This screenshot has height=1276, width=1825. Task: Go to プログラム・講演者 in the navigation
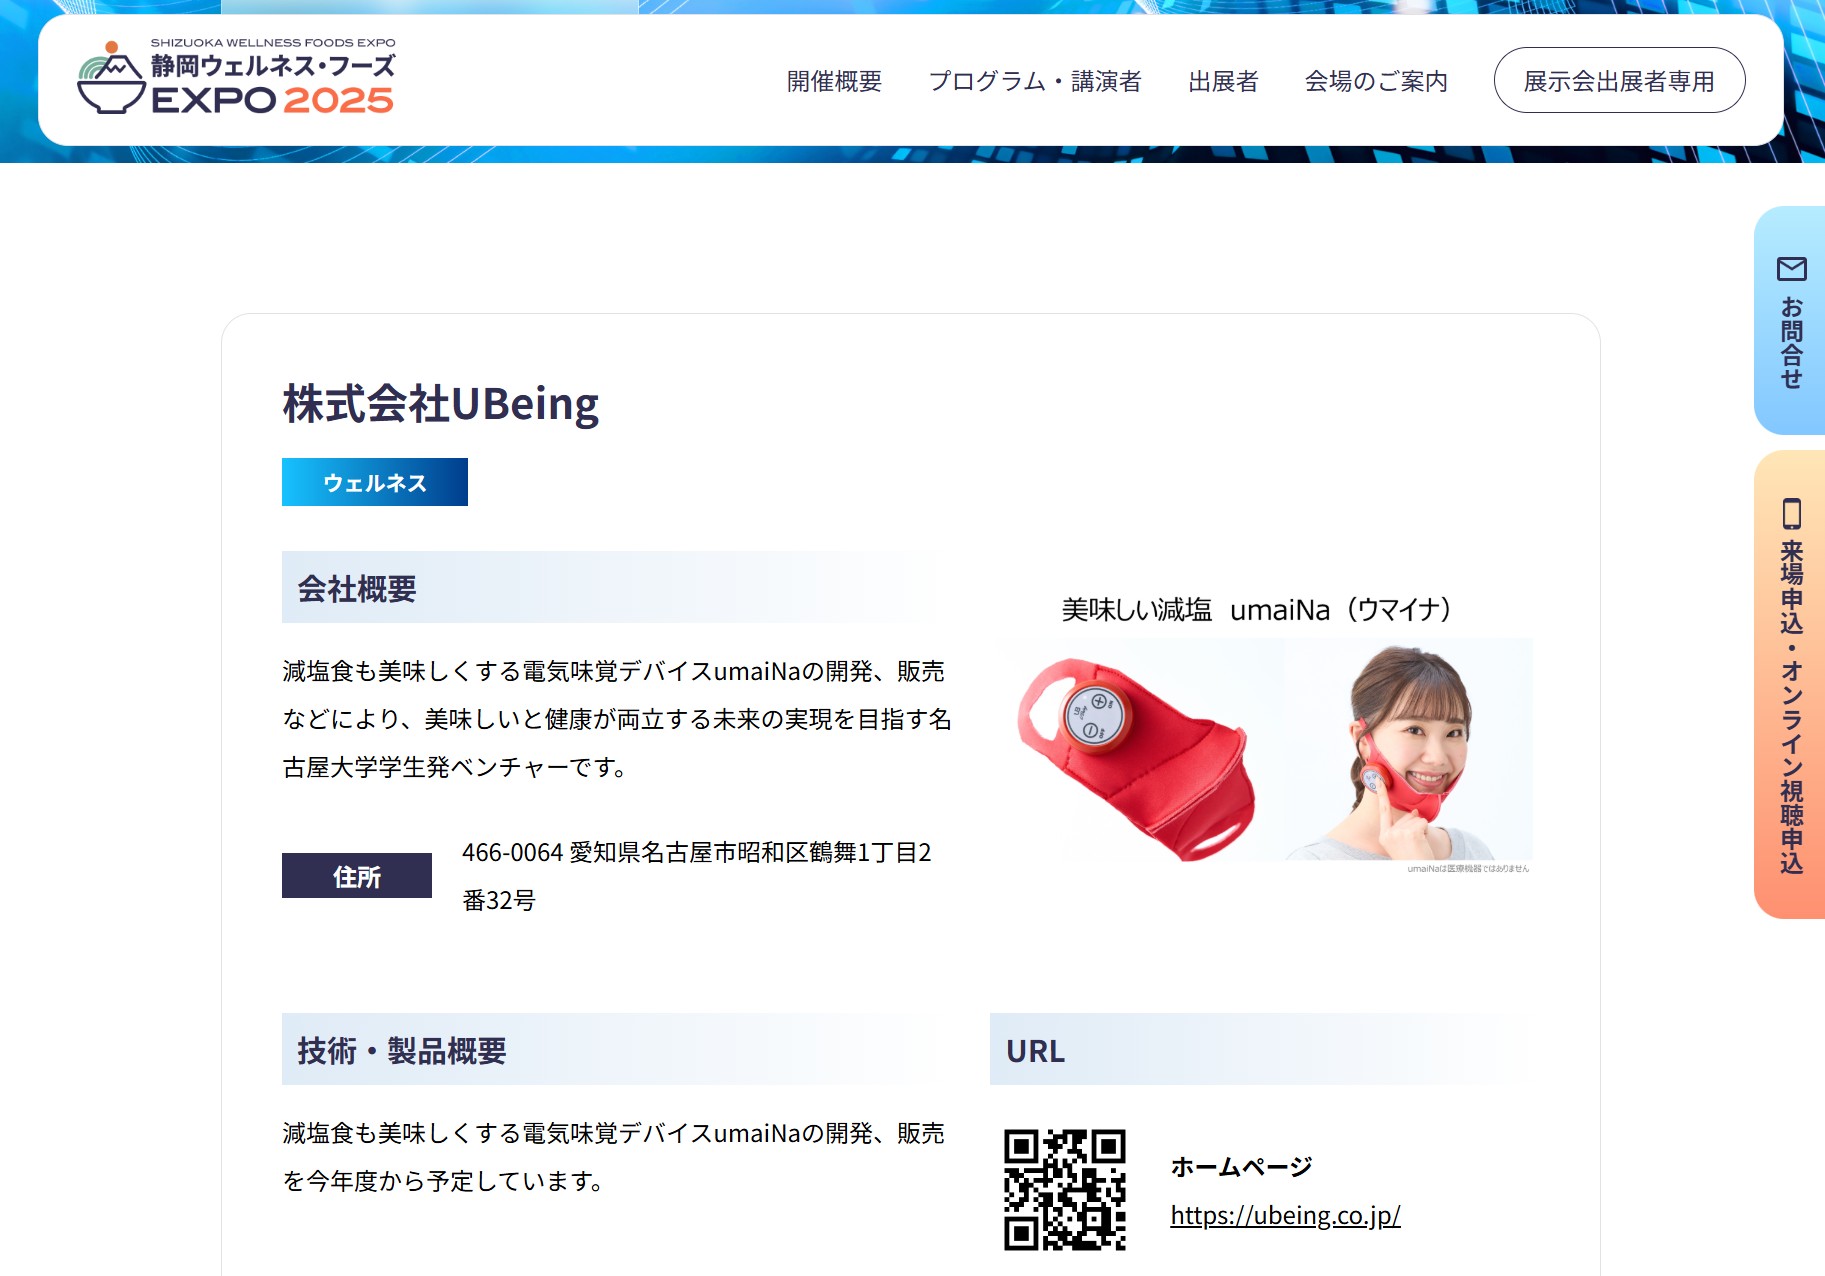[1034, 81]
